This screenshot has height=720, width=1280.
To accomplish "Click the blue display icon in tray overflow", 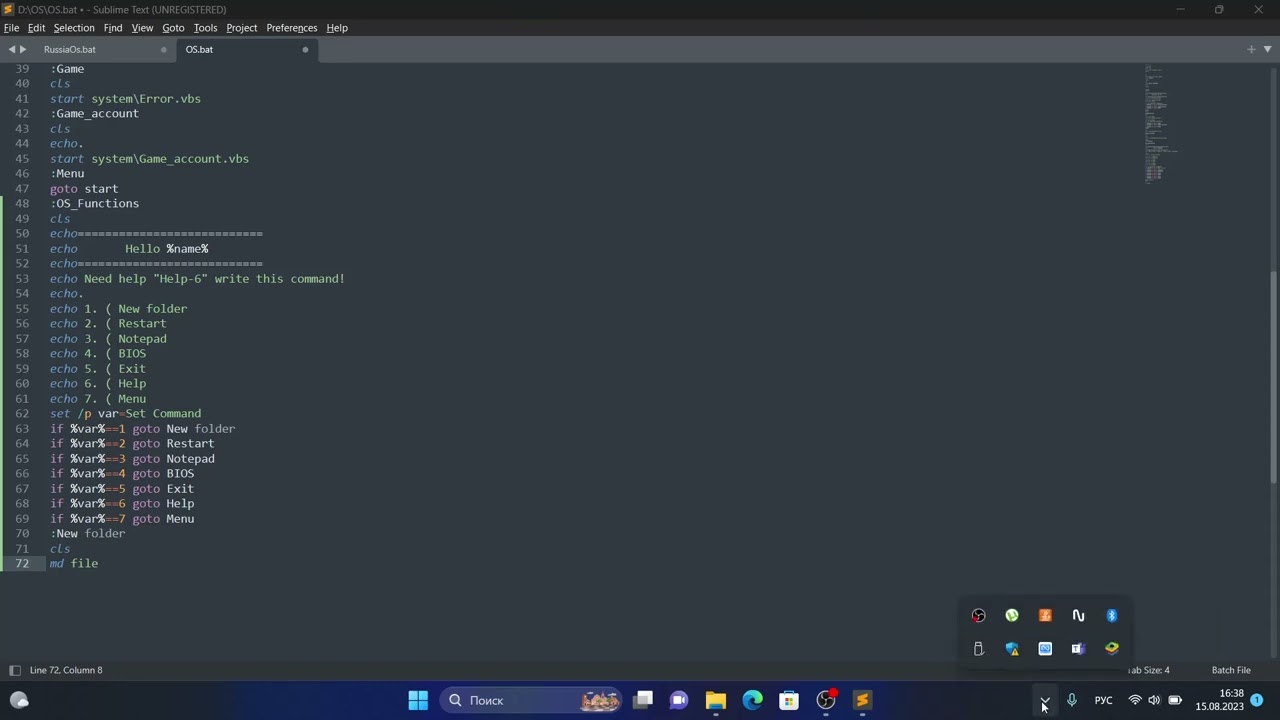I will (1045, 649).
